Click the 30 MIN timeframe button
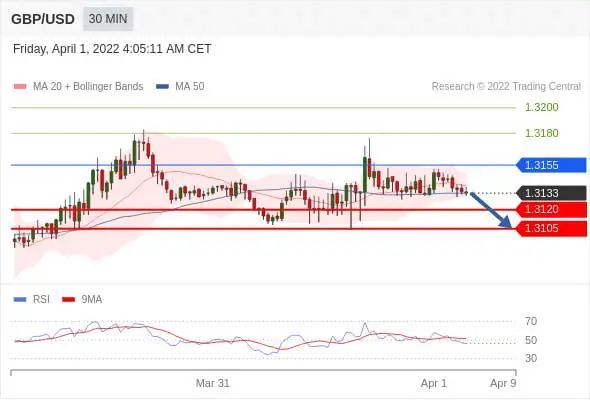This screenshot has width=590, height=400. coord(108,19)
